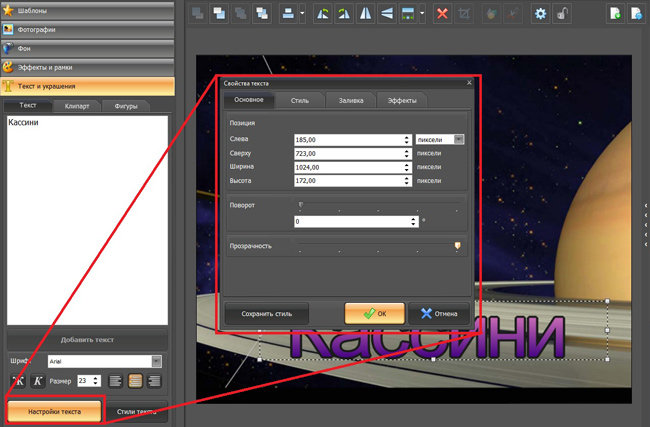Toggle bold Ж formatting
The height and width of the screenshot is (427, 650).
[x=18, y=381]
